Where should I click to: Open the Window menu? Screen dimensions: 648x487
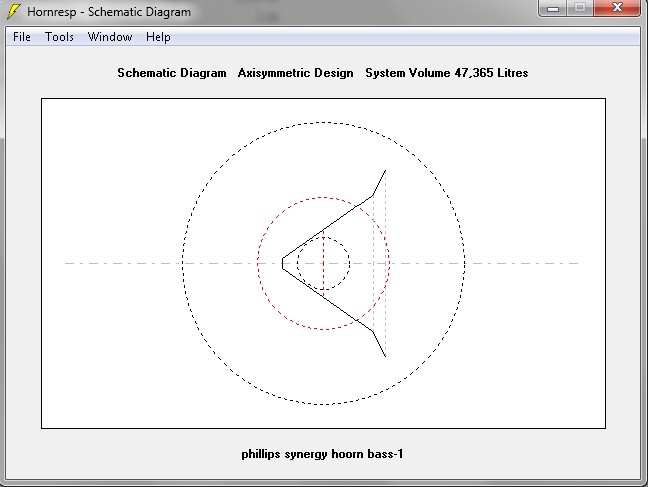[110, 37]
